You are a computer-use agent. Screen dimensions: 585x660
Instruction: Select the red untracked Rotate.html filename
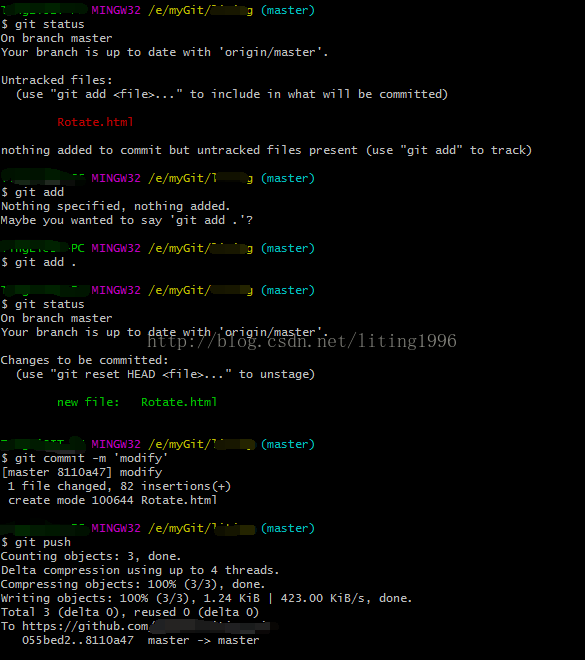[x=96, y=122]
